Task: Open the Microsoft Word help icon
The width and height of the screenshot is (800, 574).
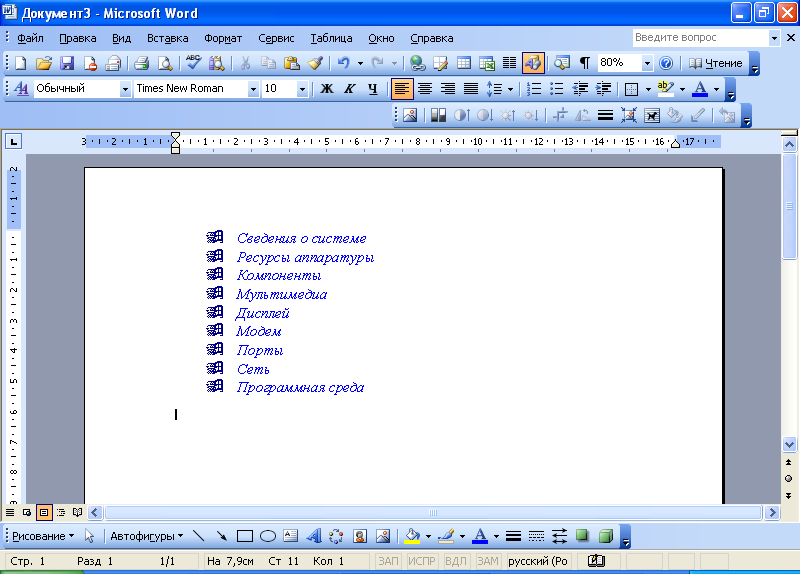Action: point(666,63)
